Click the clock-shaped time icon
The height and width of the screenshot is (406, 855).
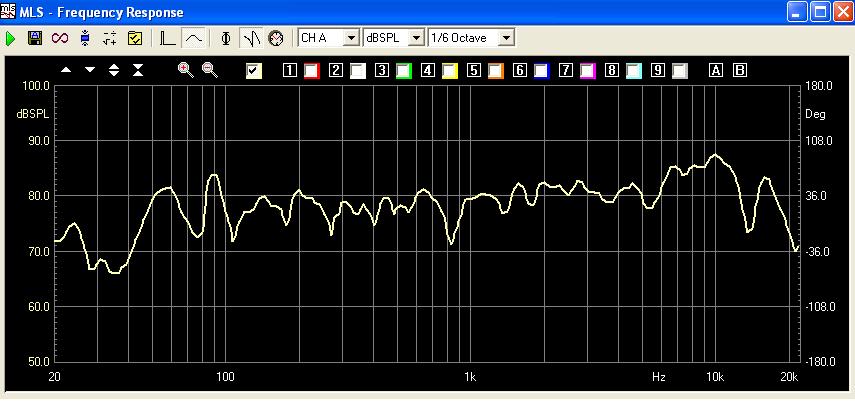tap(275, 38)
